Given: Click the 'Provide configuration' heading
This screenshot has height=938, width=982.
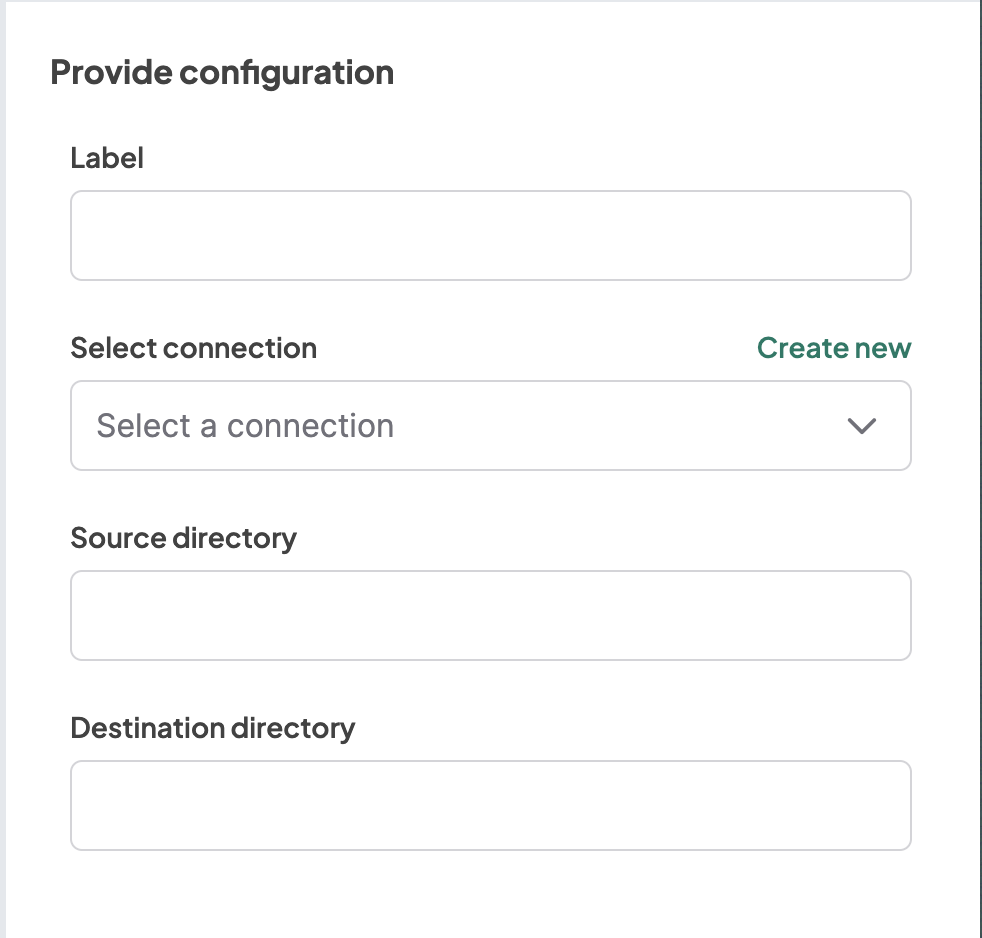Looking at the screenshot, I should tap(222, 73).
